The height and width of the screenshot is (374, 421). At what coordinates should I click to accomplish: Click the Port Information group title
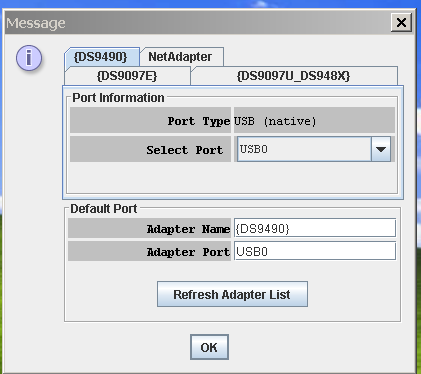(118, 98)
